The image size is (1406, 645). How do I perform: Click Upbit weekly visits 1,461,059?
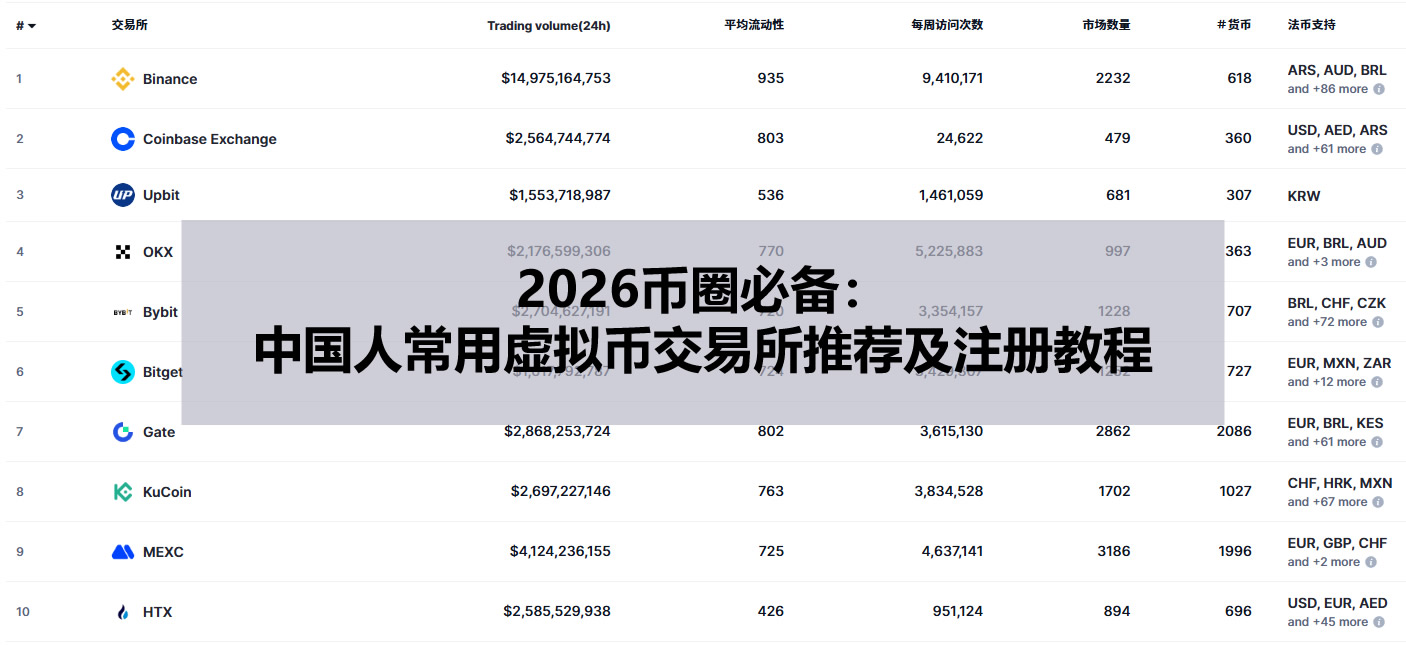951,195
